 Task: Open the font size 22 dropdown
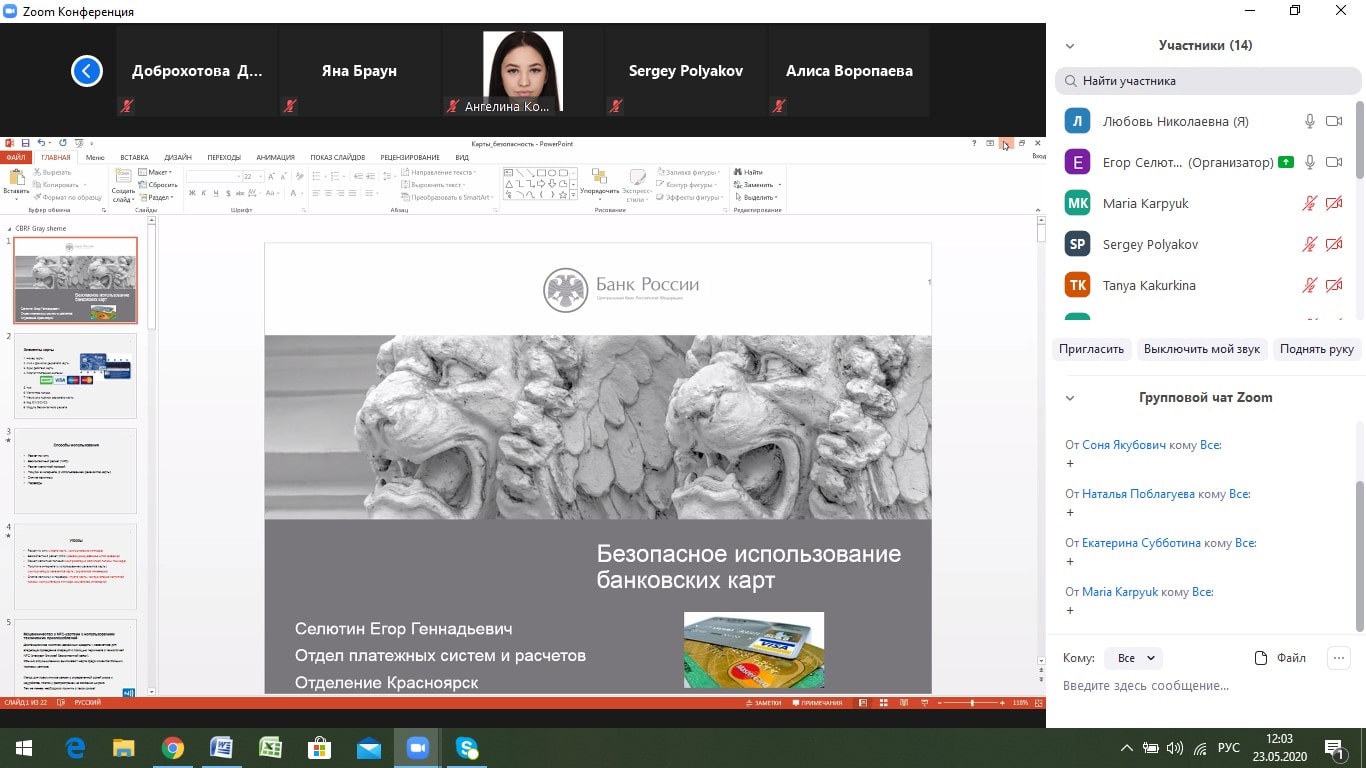(x=259, y=176)
